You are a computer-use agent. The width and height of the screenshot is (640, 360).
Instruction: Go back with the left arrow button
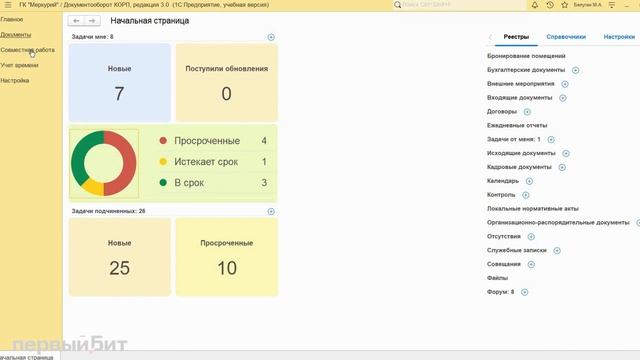click(x=76, y=21)
